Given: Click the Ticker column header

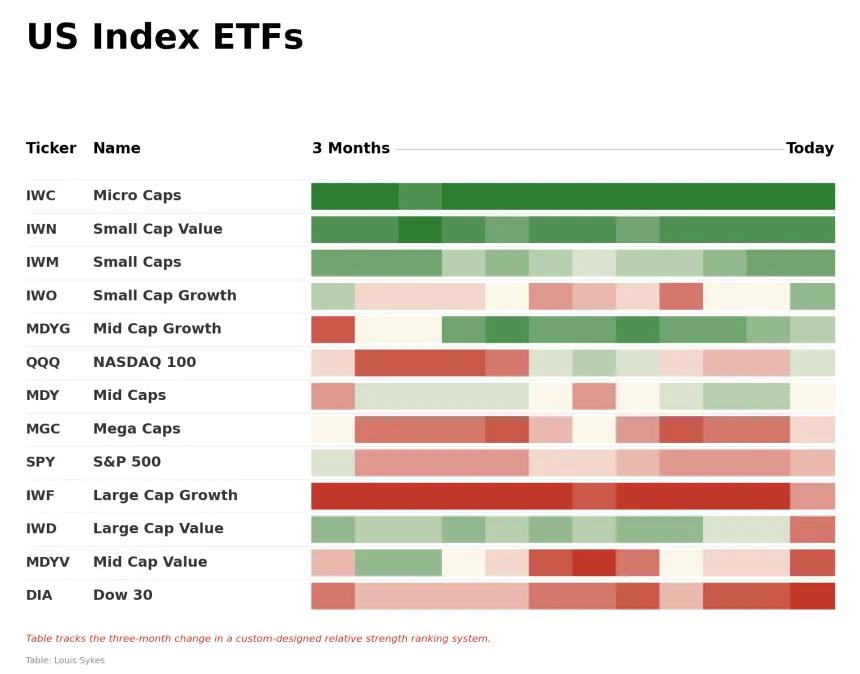Looking at the screenshot, I should [51, 148].
